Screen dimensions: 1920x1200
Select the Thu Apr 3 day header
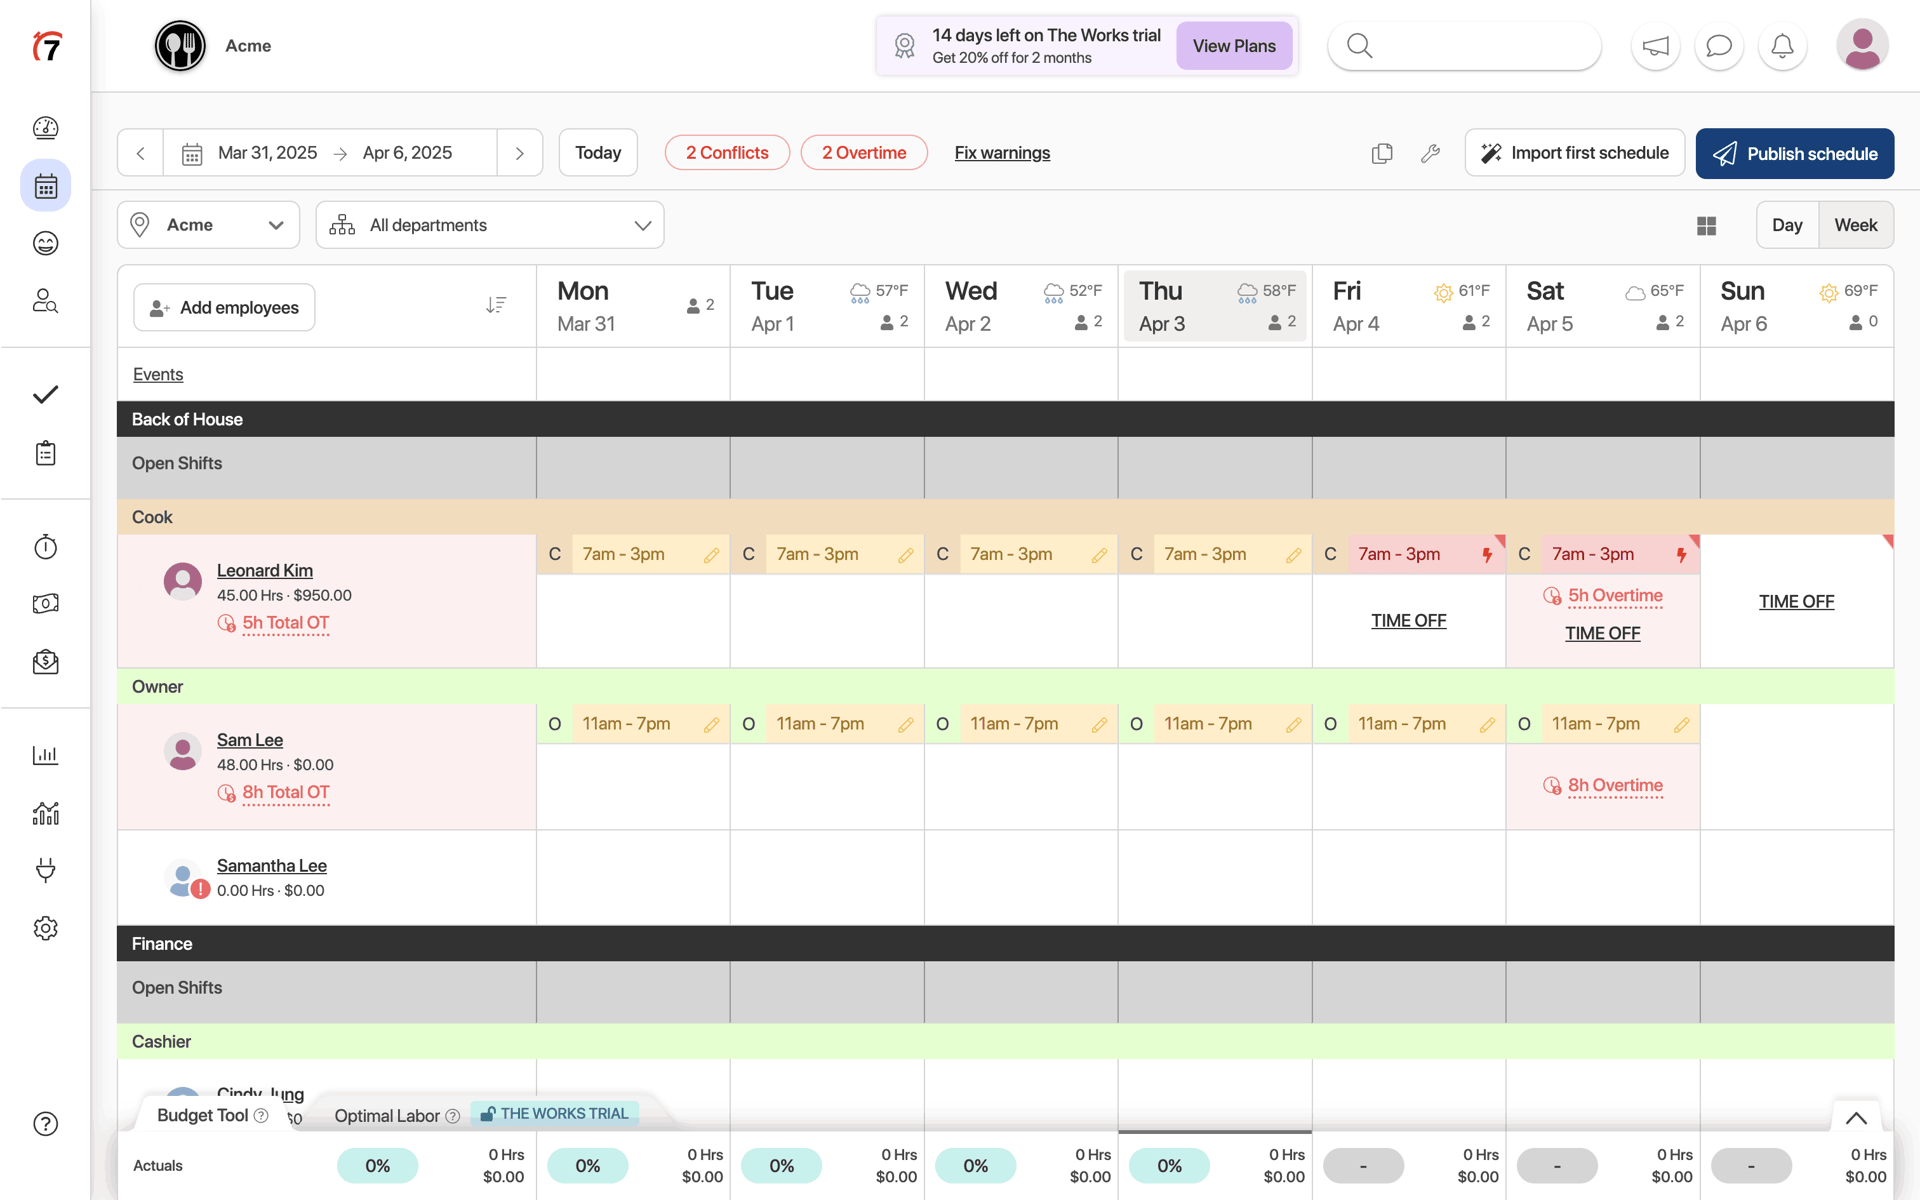click(x=1215, y=306)
